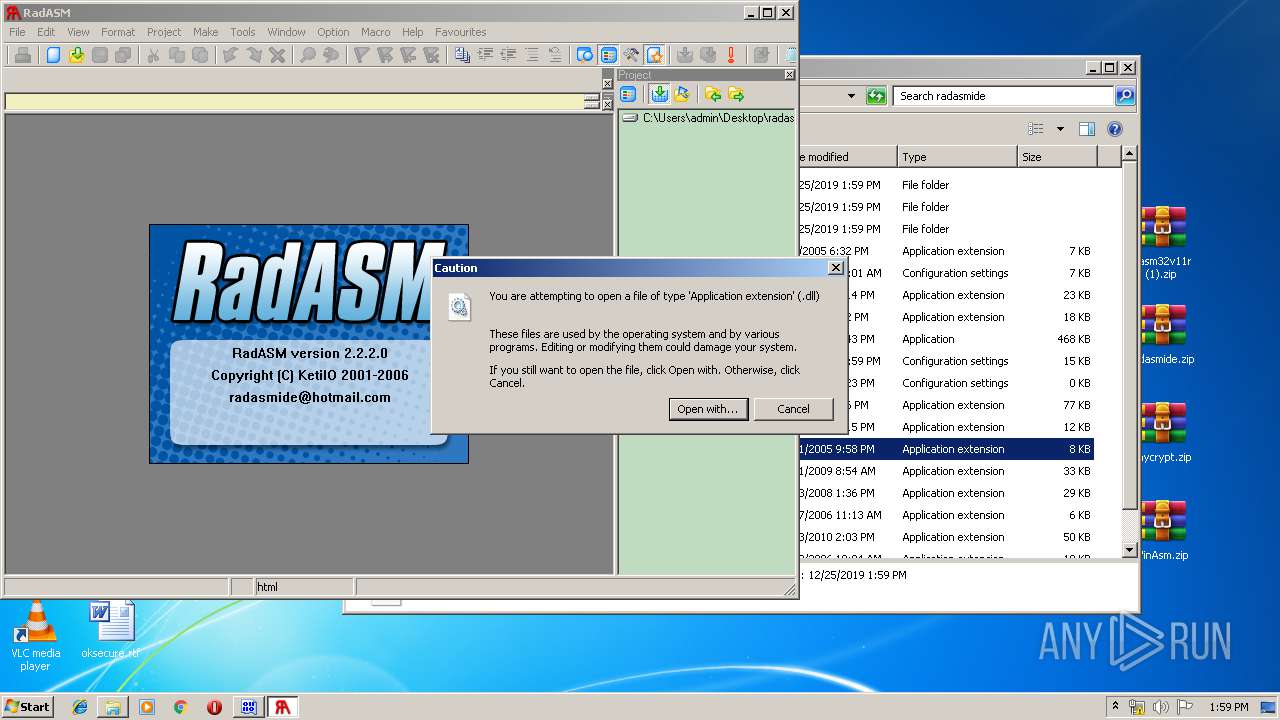
Task: Click the folder back arrow icon
Action: coord(713,94)
